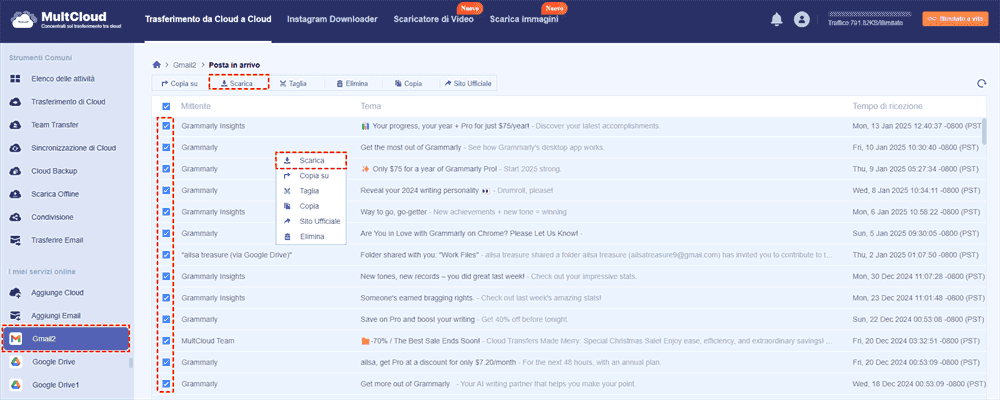This screenshot has width=1000, height=400.
Task: Uncheck the MultCloud Team email checkbox
Action: tap(166, 341)
